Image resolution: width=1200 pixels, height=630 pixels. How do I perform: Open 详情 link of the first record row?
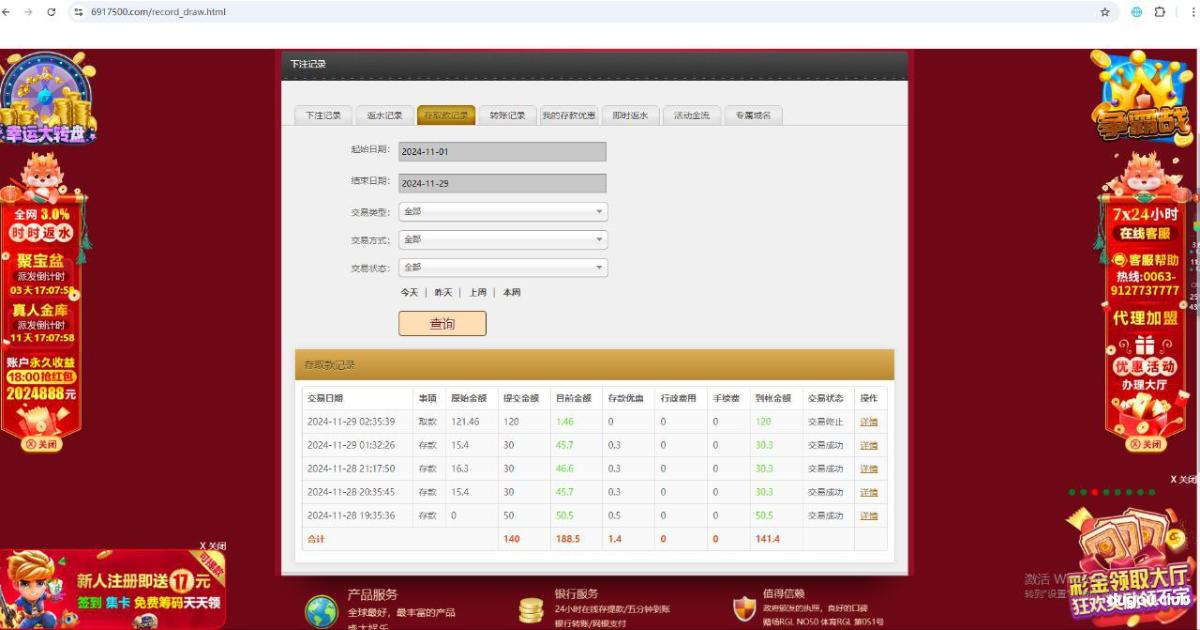point(868,421)
